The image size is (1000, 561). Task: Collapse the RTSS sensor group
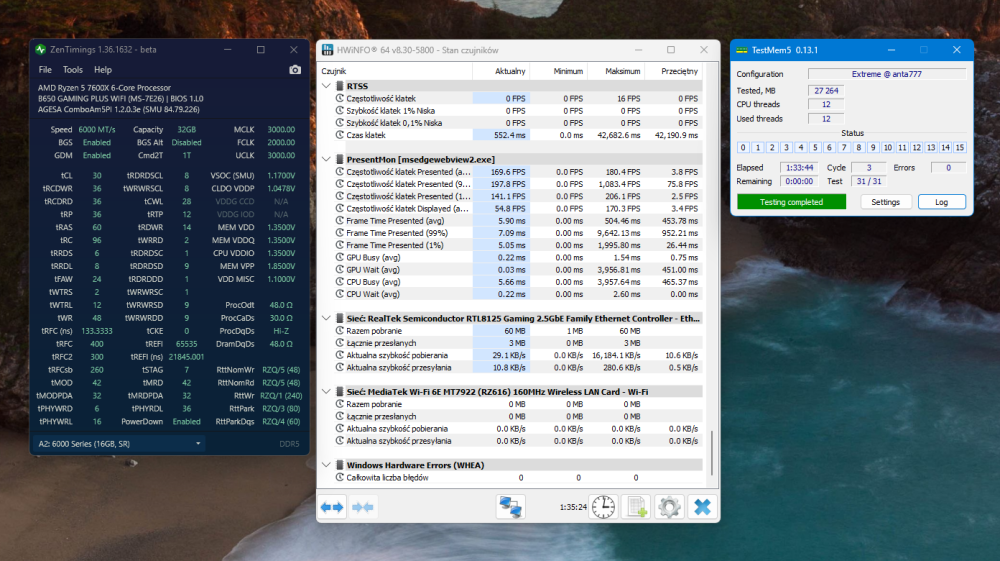tap(325, 86)
